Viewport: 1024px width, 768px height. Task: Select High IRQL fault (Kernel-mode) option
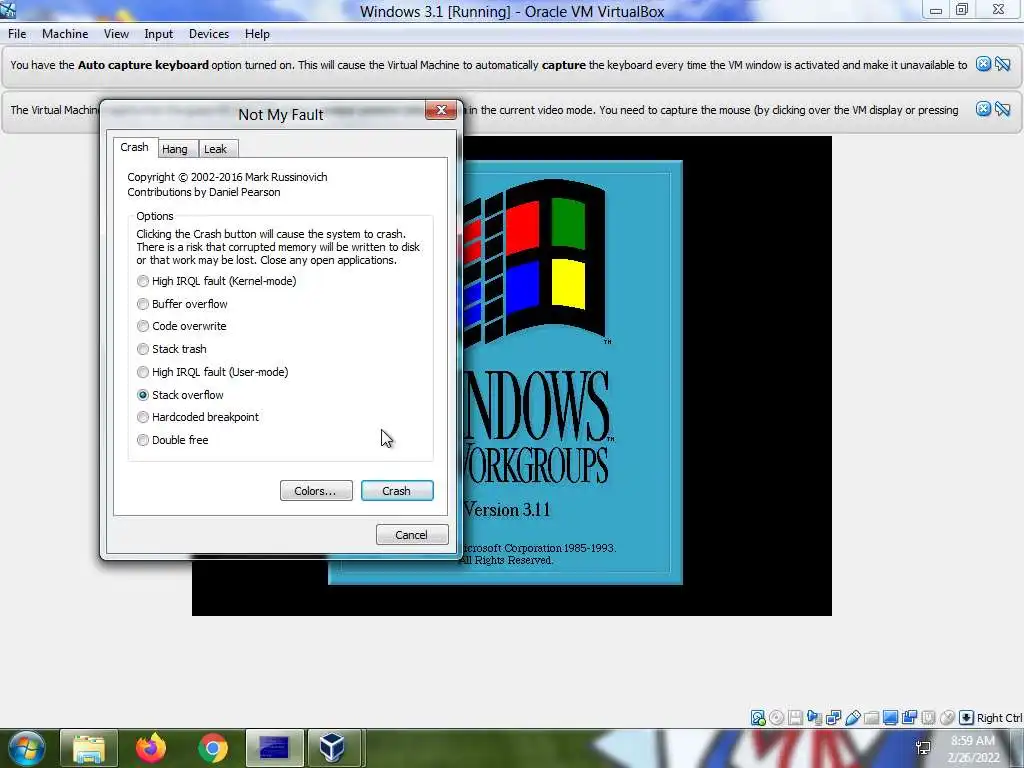[217, 281]
